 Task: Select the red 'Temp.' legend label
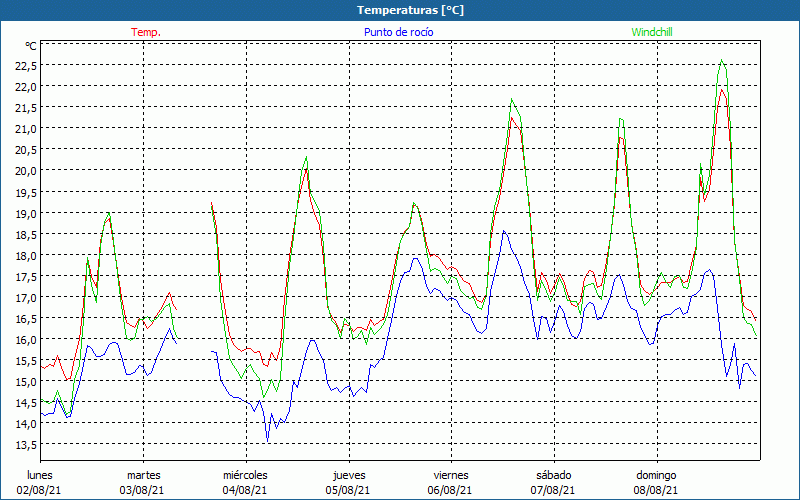[x=146, y=32]
